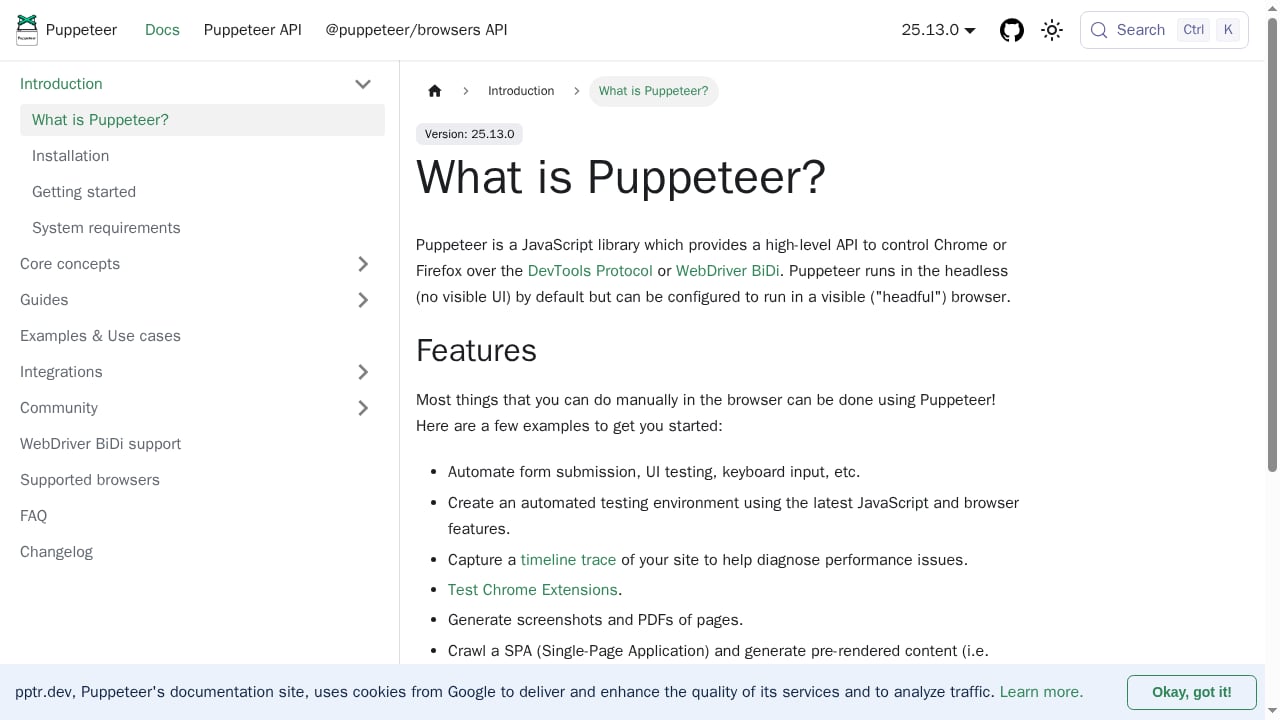Follow the Learn more. cookie link
The image size is (1280, 720).
click(x=1041, y=692)
